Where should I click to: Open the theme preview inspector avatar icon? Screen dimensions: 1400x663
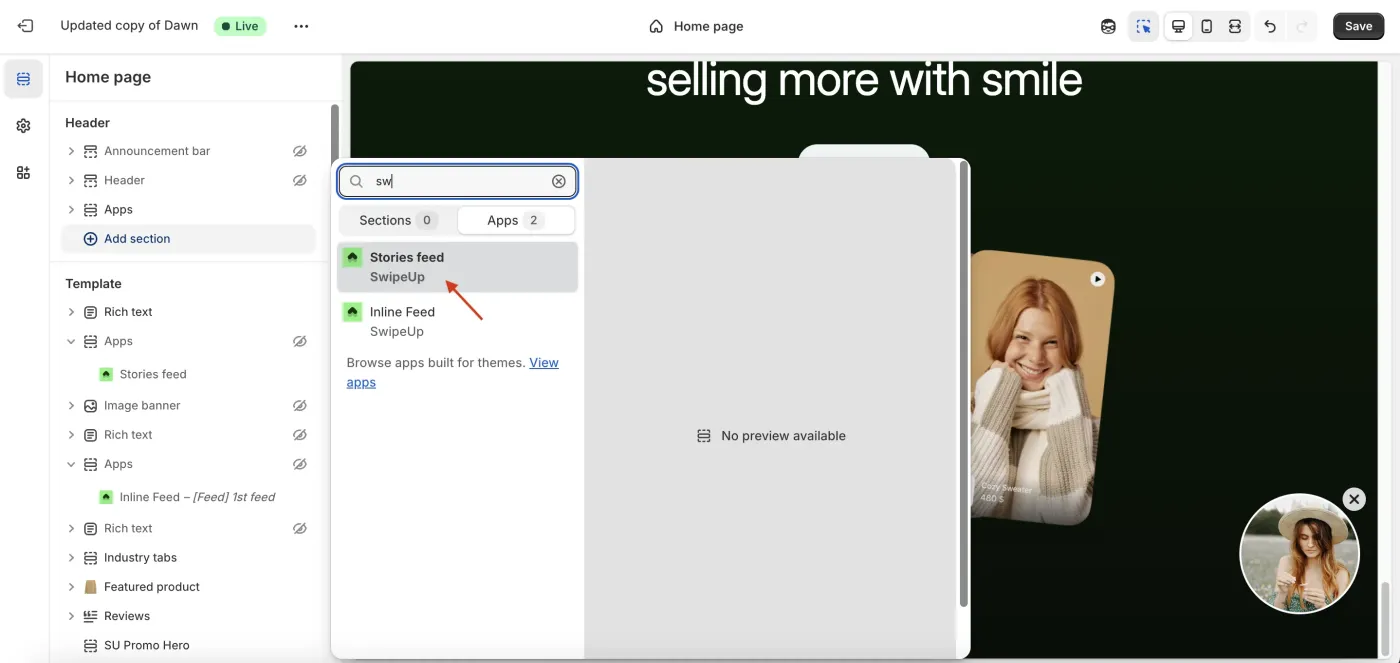(x=1108, y=26)
